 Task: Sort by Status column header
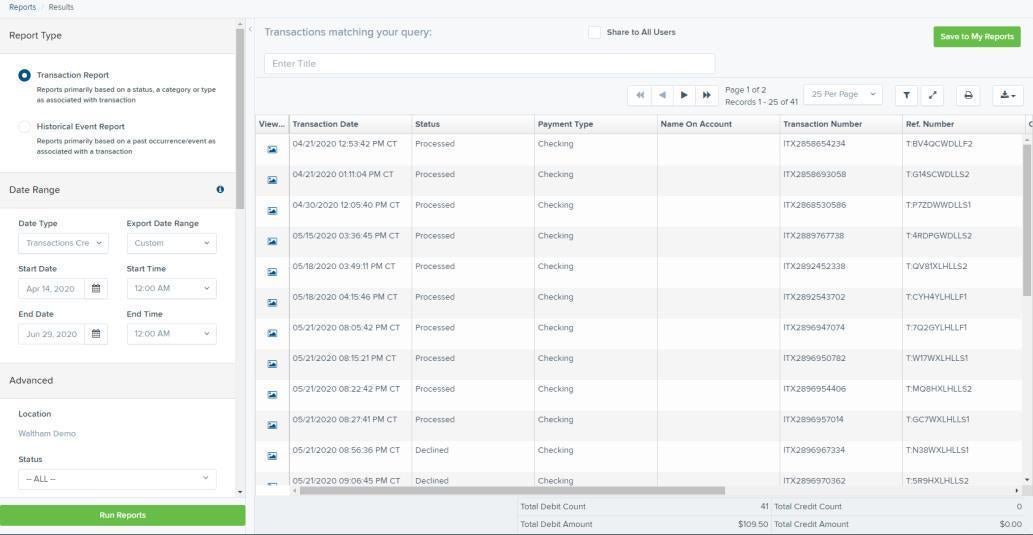[x=473, y=124]
